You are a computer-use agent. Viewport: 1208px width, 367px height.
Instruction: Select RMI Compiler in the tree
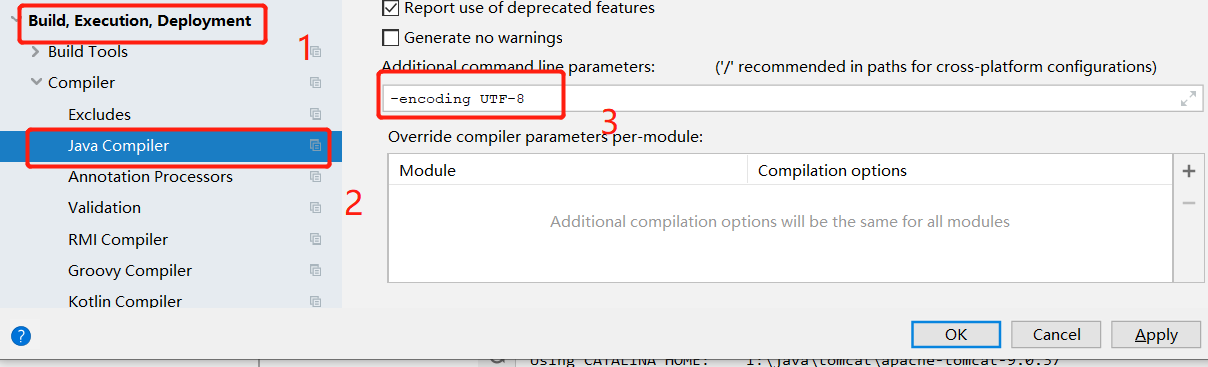(118, 240)
